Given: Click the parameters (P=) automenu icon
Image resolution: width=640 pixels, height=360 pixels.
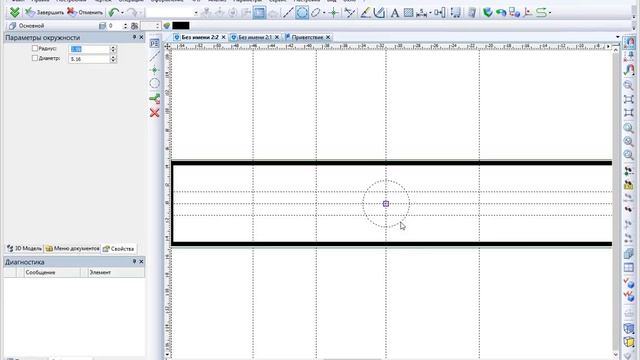Looking at the screenshot, I should [x=154, y=43].
